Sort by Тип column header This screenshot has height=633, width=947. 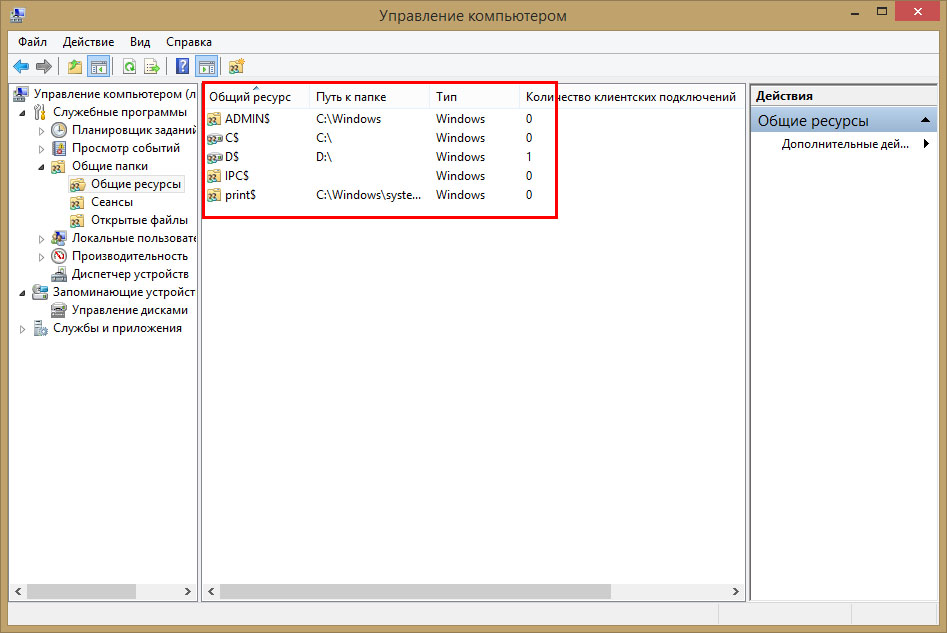click(x=475, y=97)
